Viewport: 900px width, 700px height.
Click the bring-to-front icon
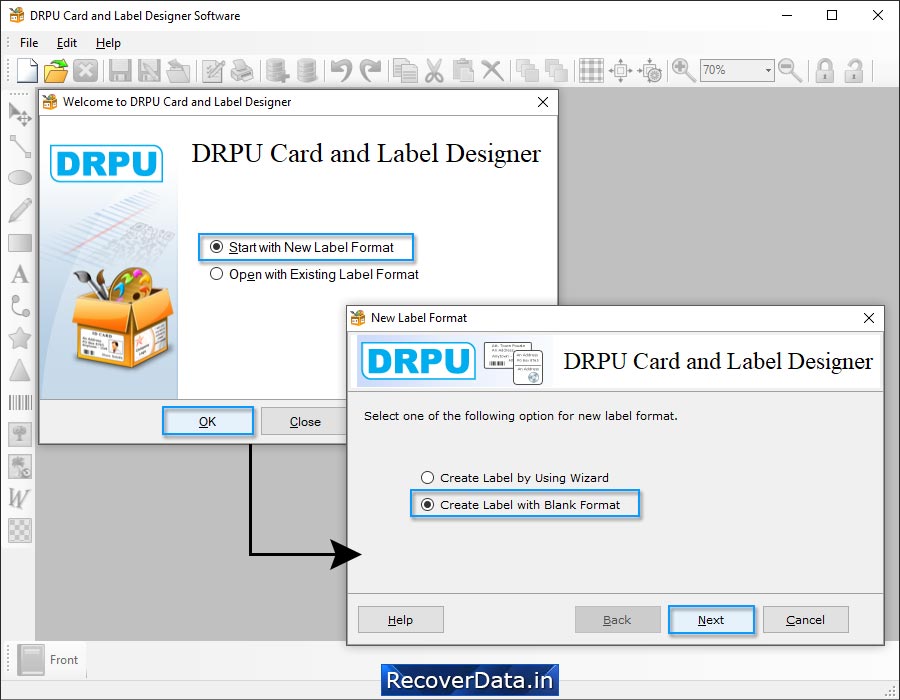pyautogui.click(x=527, y=71)
